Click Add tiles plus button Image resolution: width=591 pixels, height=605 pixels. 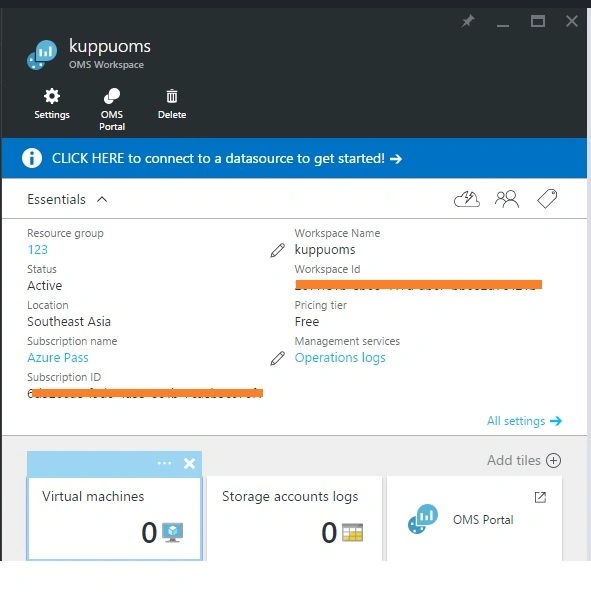click(553, 460)
